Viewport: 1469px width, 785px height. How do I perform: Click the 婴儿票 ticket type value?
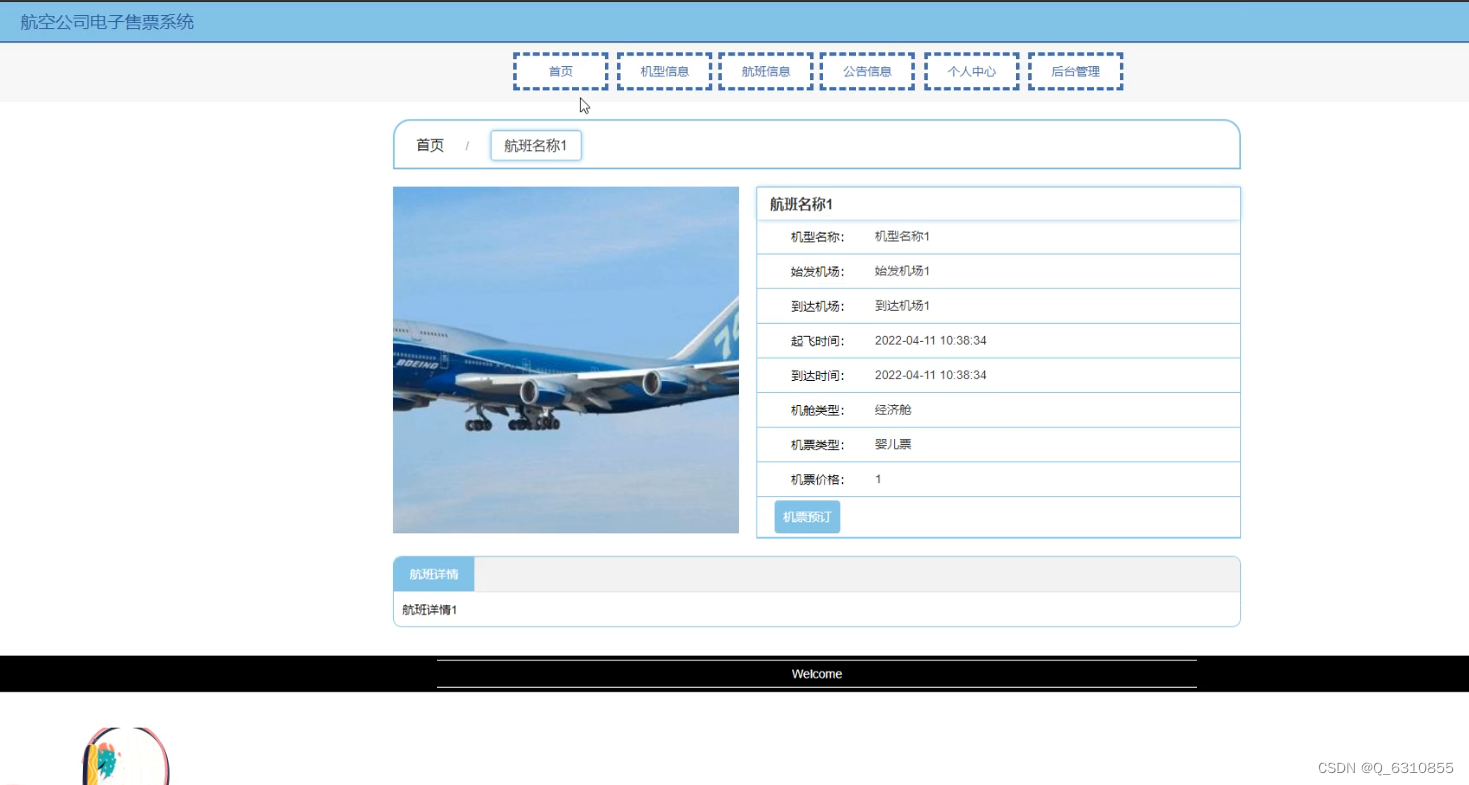[893, 444]
